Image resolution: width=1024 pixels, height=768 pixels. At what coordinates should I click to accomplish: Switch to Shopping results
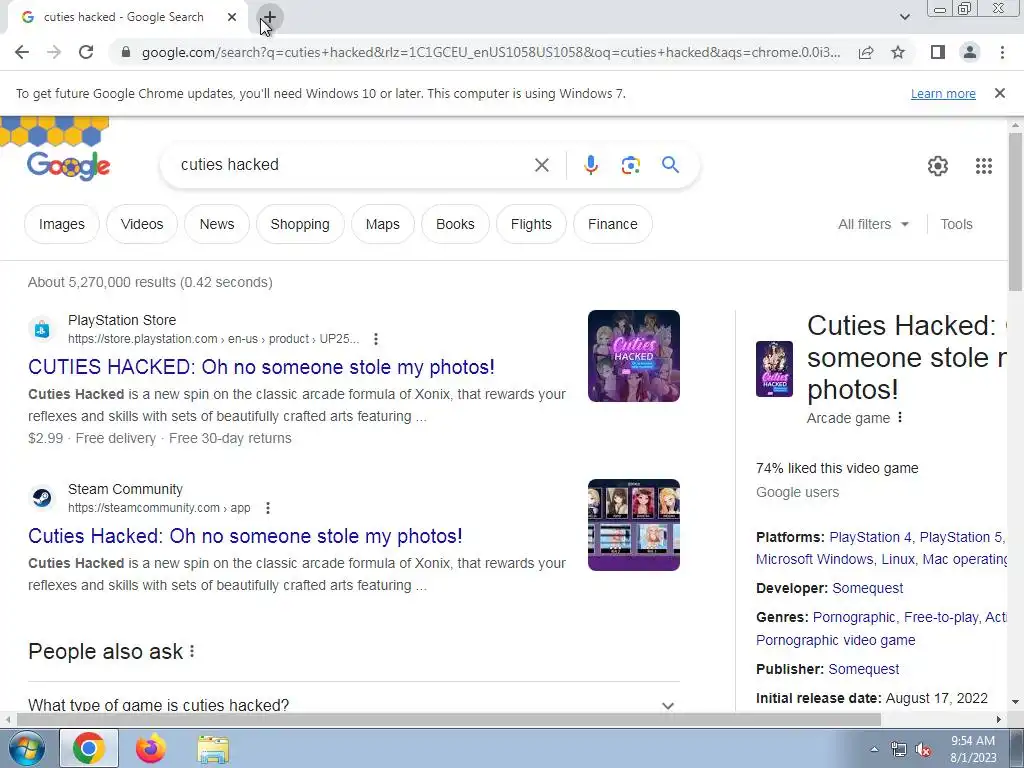coord(300,224)
